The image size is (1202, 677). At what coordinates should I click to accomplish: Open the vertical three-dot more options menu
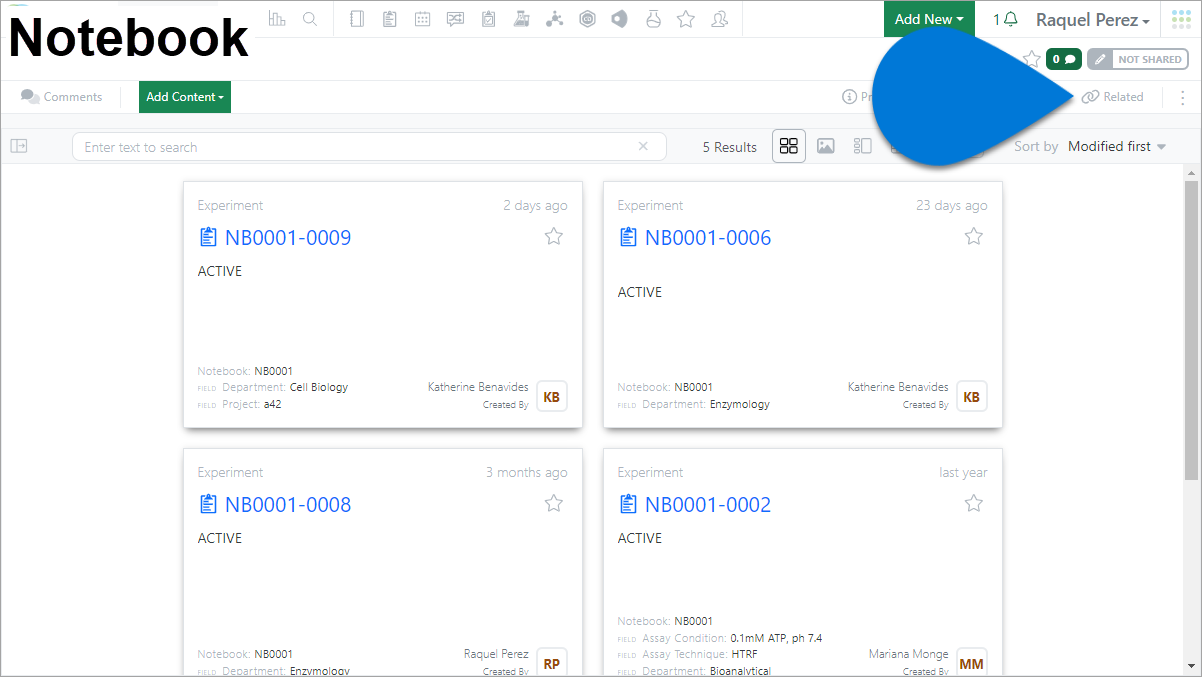(1183, 97)
